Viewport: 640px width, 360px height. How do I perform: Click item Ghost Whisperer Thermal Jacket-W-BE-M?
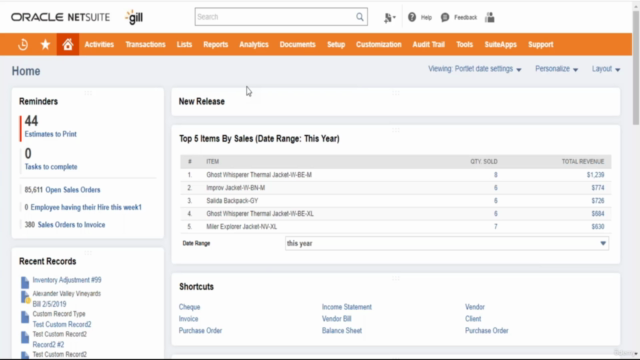pyautogui.click(x=259, y=175)
